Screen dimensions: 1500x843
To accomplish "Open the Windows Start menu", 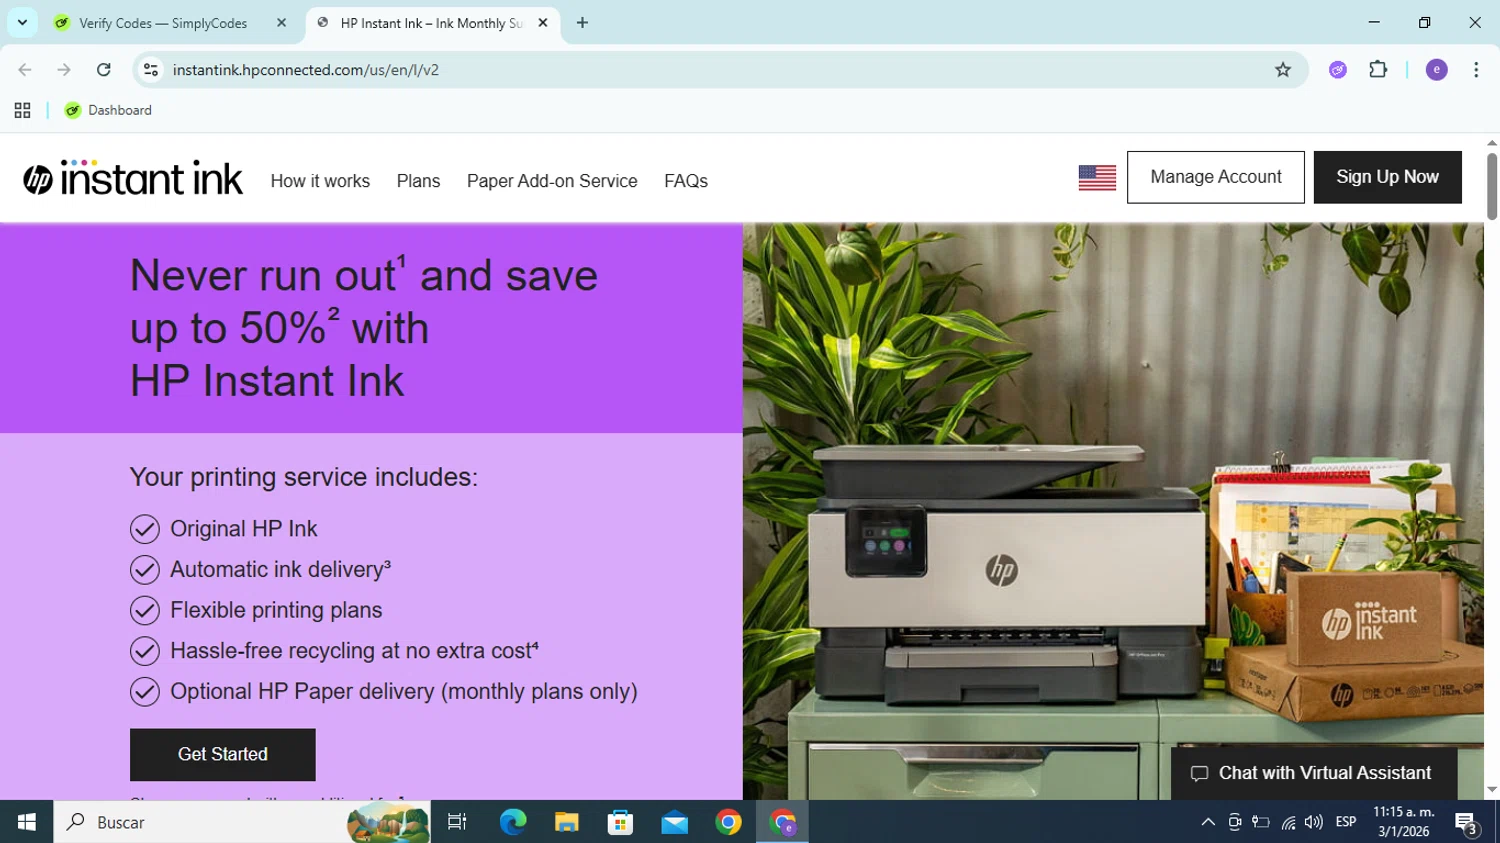I will (x=27, y=822).
